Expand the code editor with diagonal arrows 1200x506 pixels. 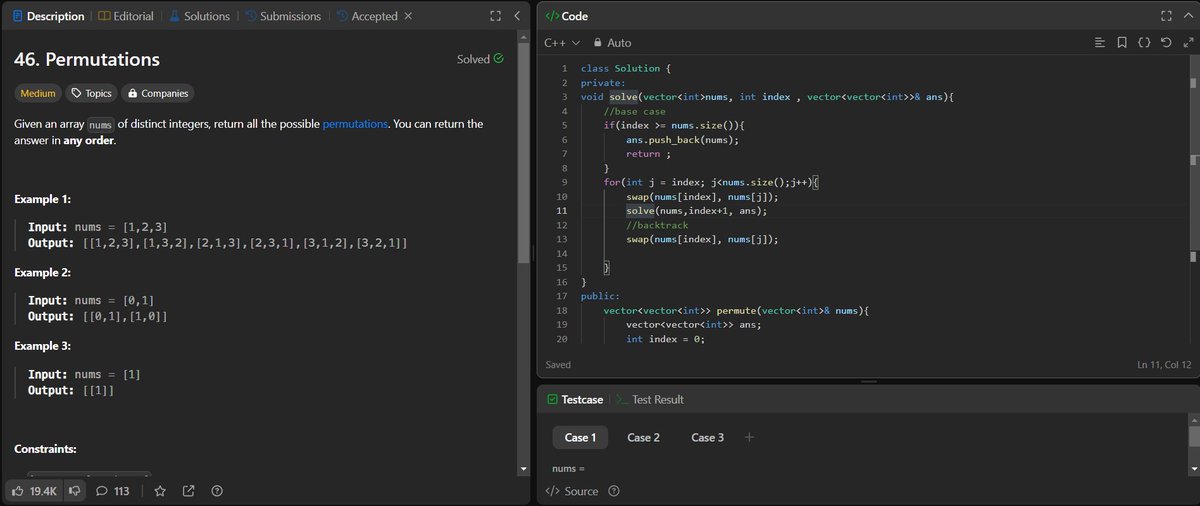[1187, 43]
